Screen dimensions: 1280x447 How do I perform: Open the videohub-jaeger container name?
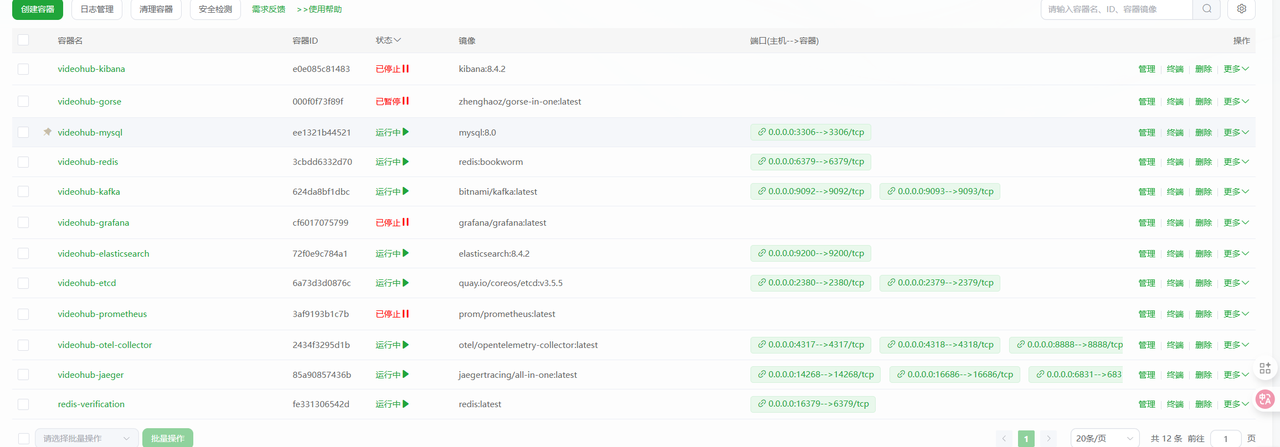tap(91, 374)
